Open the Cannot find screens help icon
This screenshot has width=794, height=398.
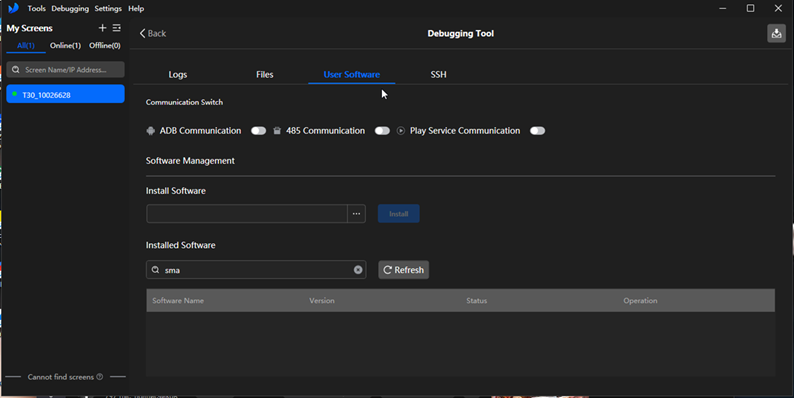(x=100, y=377)
